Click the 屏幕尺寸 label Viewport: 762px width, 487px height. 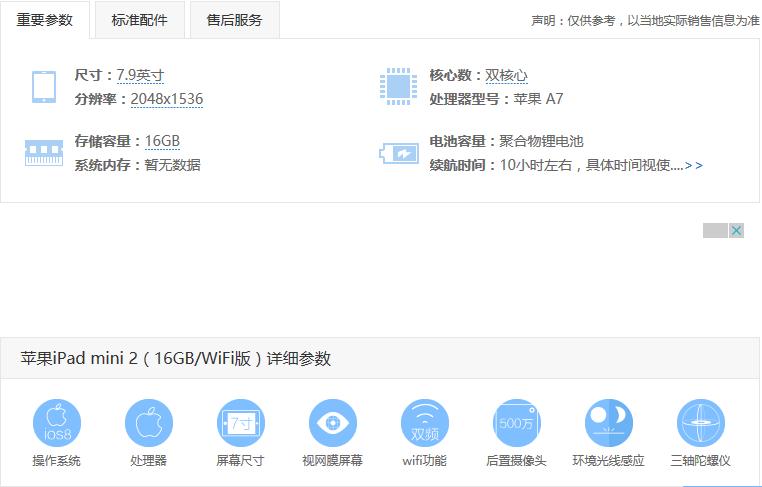(240, 460)
